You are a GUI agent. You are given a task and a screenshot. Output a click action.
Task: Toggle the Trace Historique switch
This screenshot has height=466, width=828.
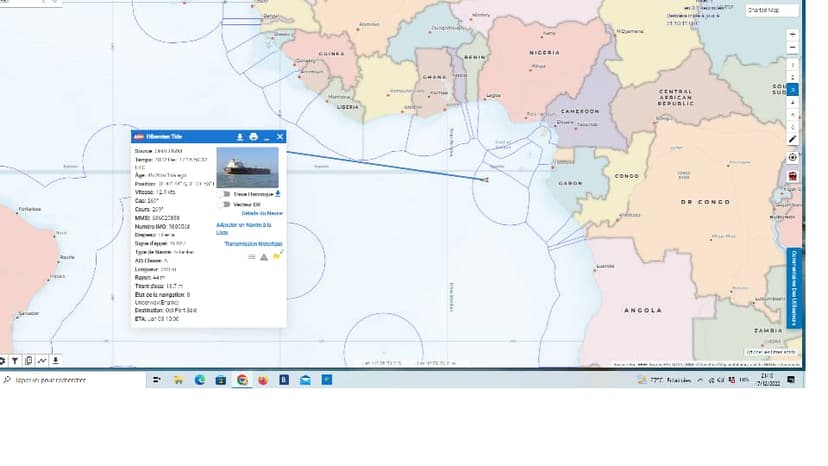(225, 194)
